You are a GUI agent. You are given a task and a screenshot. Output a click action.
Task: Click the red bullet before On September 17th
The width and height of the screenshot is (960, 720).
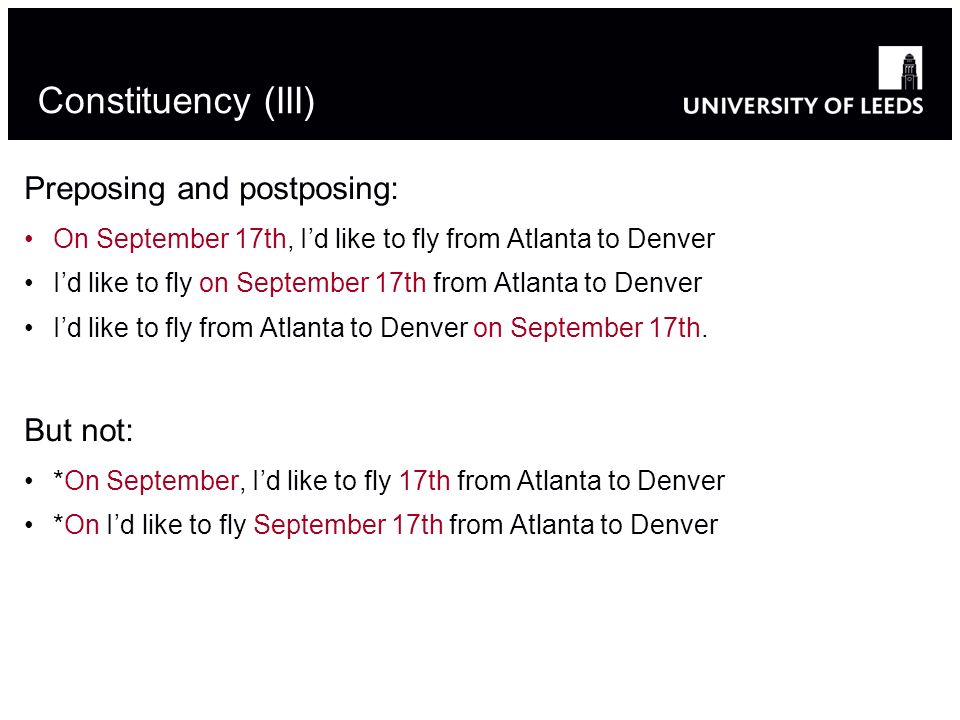point(29,239)
